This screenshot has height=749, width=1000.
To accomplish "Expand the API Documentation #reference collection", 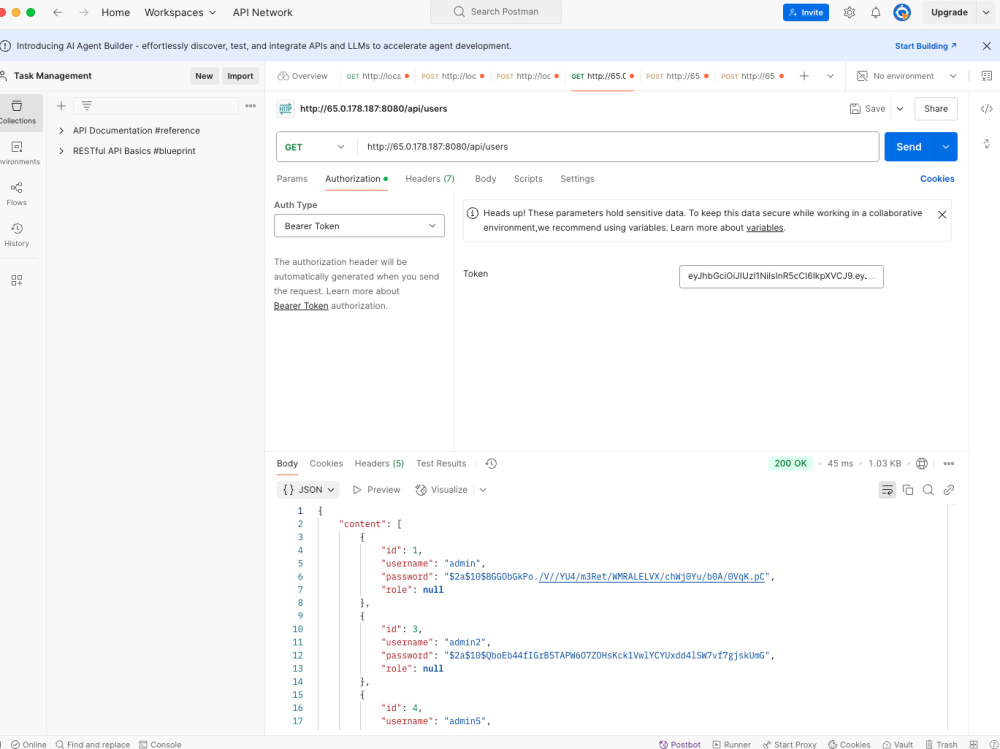I will tap(61, 130).
